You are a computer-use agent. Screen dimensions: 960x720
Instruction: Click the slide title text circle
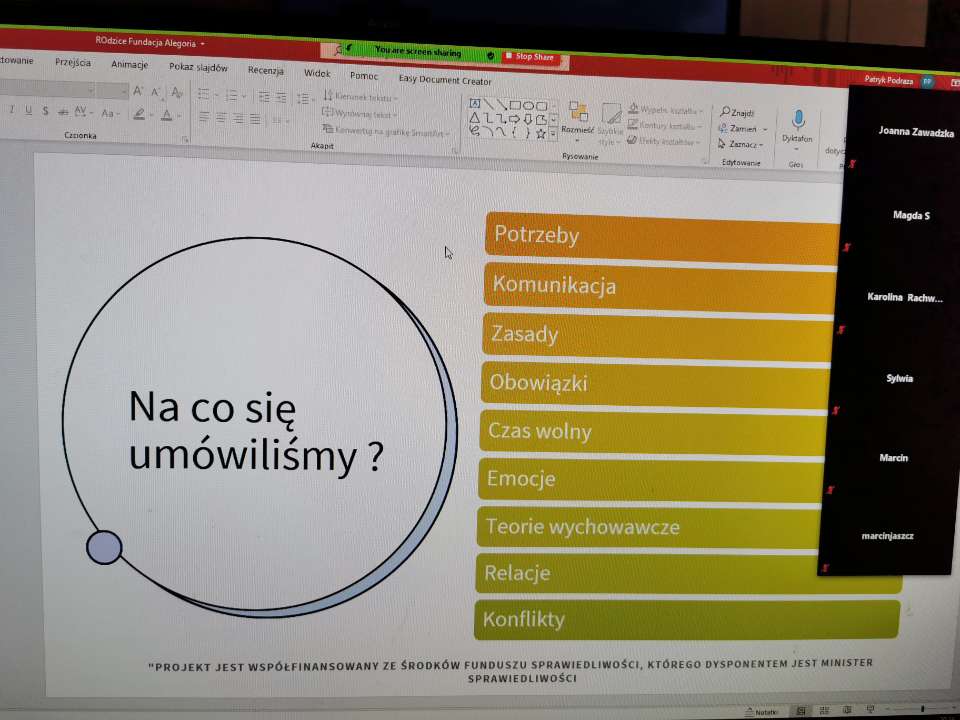tap(260, 427)
